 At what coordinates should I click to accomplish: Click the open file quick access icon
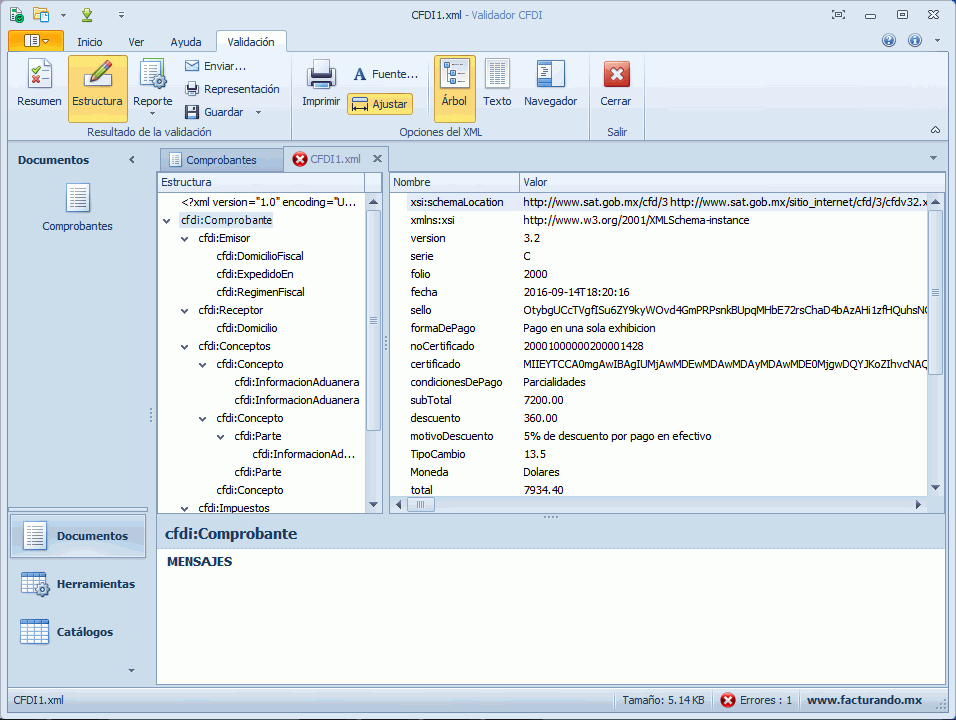point(41,15)
